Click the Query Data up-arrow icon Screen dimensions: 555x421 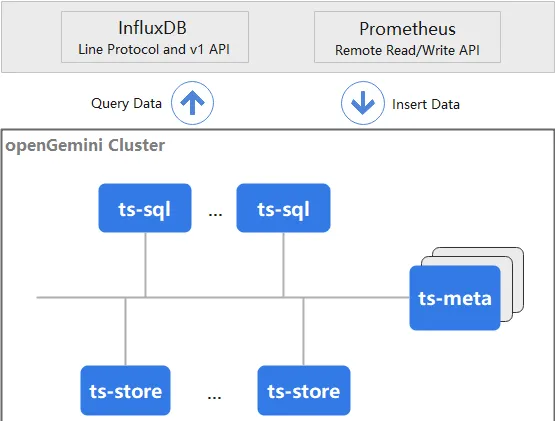pos(193,103)
